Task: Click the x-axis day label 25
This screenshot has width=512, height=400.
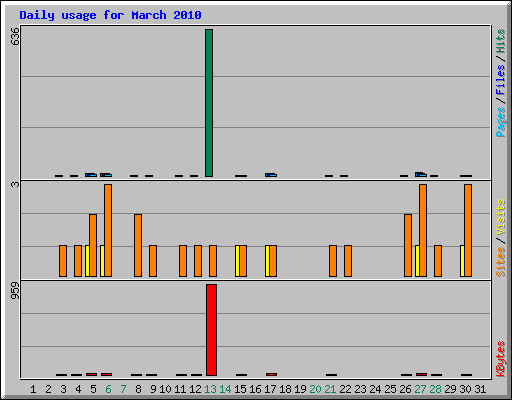Action: (x=390, y=389)
